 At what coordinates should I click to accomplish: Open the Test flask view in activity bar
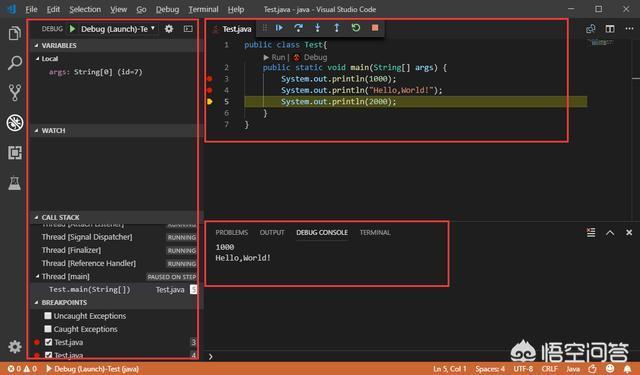click(x=15, y=183)
